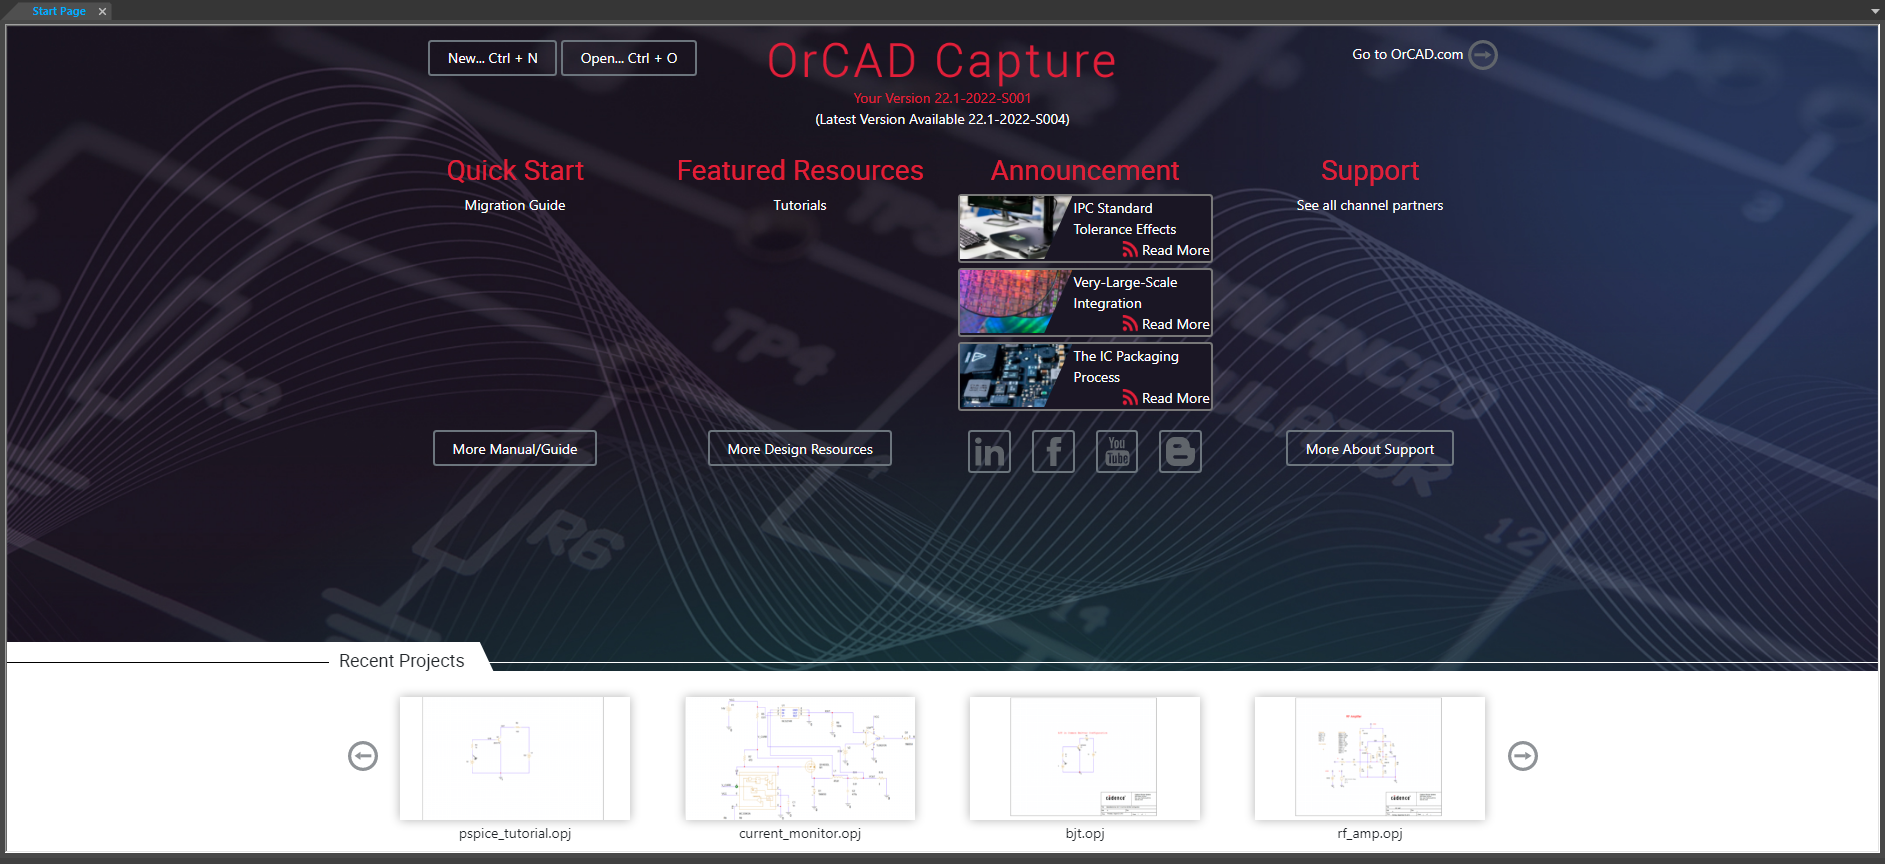
Task: Click the New project button
Action: 492,58
